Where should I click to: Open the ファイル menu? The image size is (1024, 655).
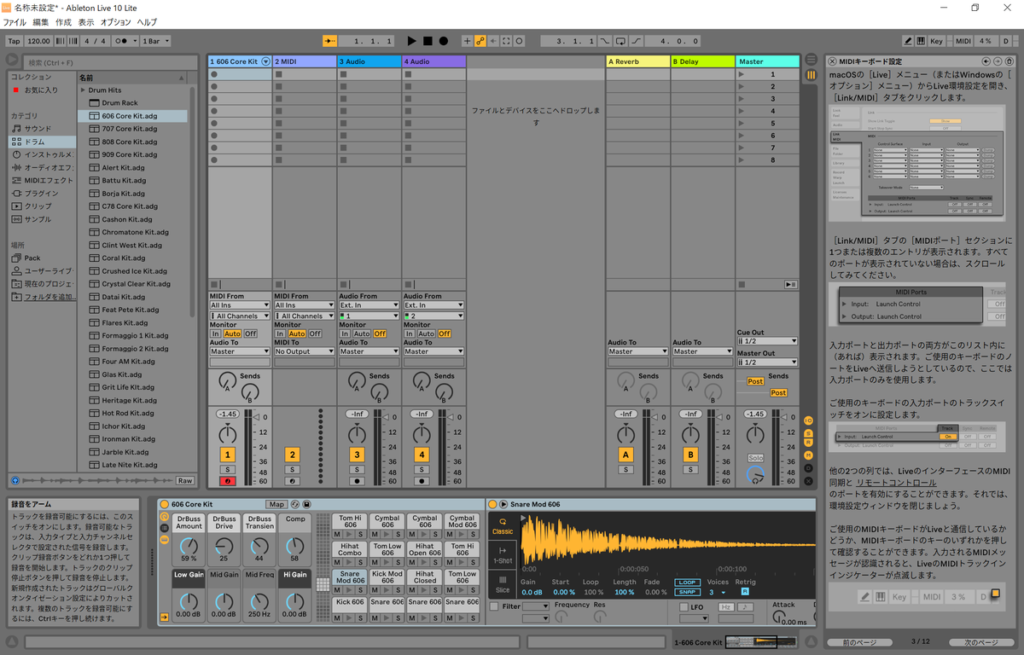click(x=14, y=22)
